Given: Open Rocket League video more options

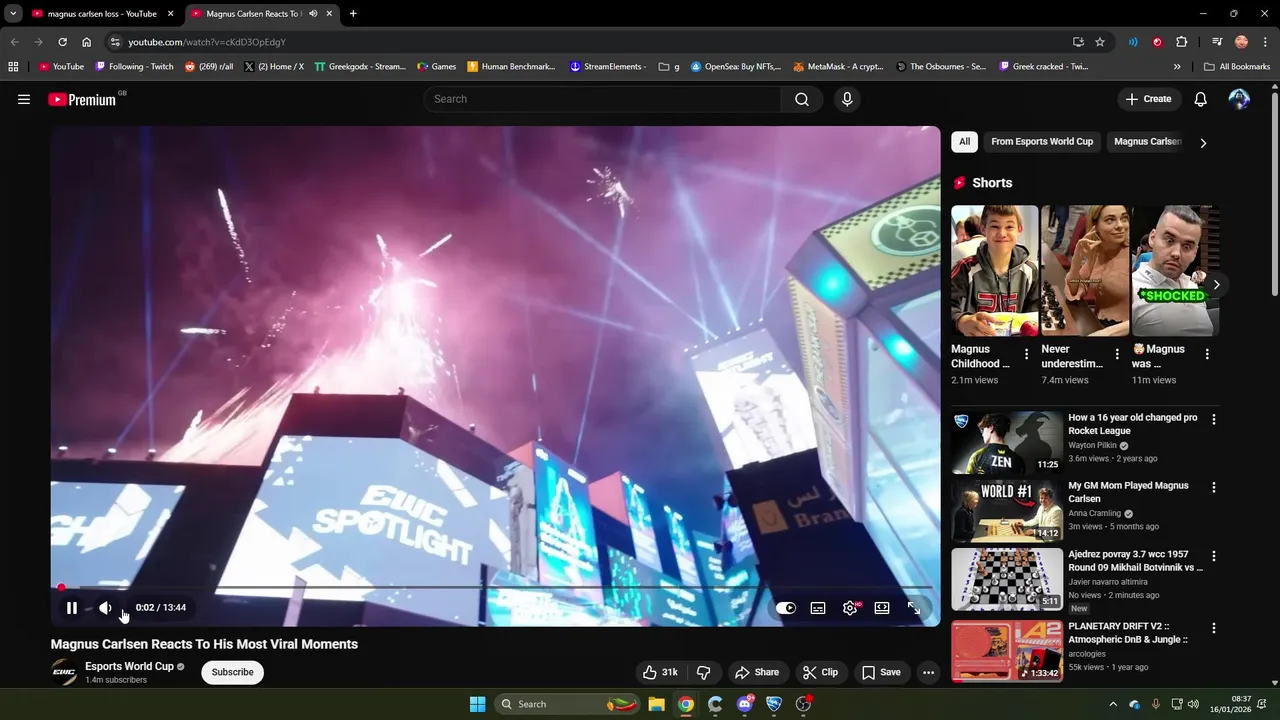Looking at the screenshot, I should (1214, 419).
